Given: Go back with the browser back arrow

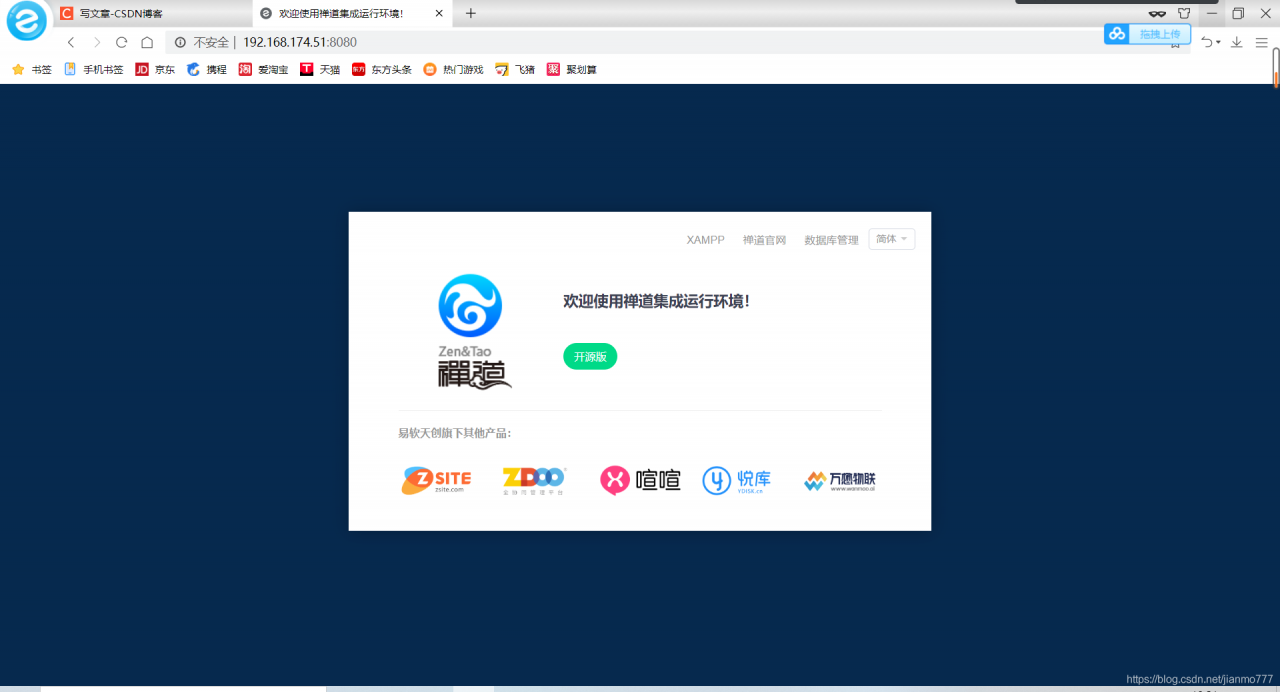Looking at the screenshot, I should [x=70, y=42].
